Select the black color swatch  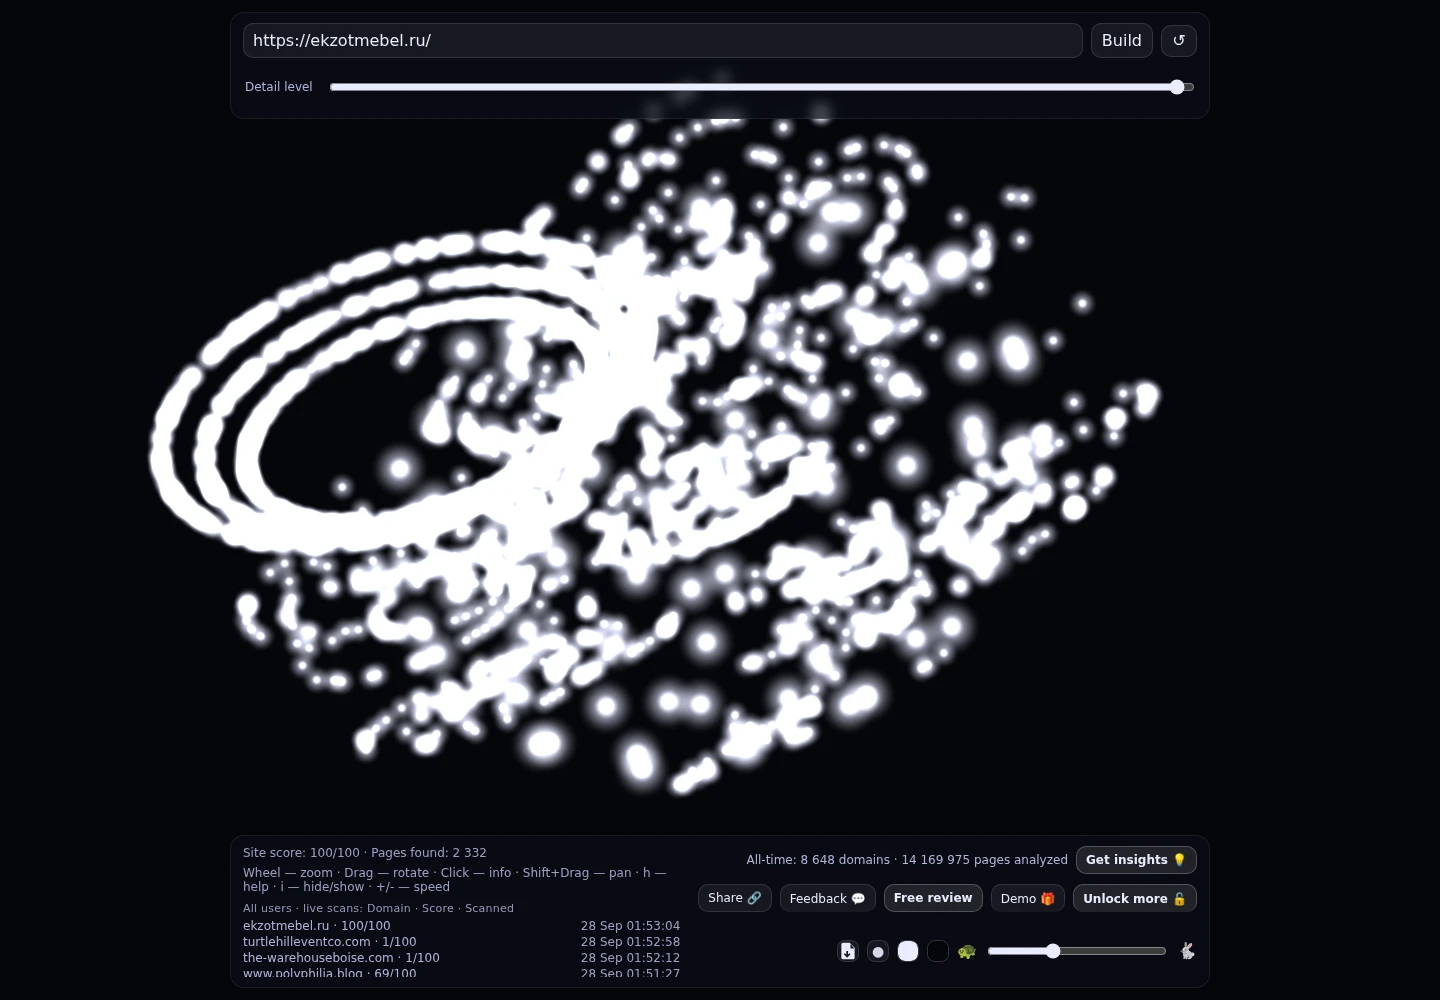coord(938,951)
